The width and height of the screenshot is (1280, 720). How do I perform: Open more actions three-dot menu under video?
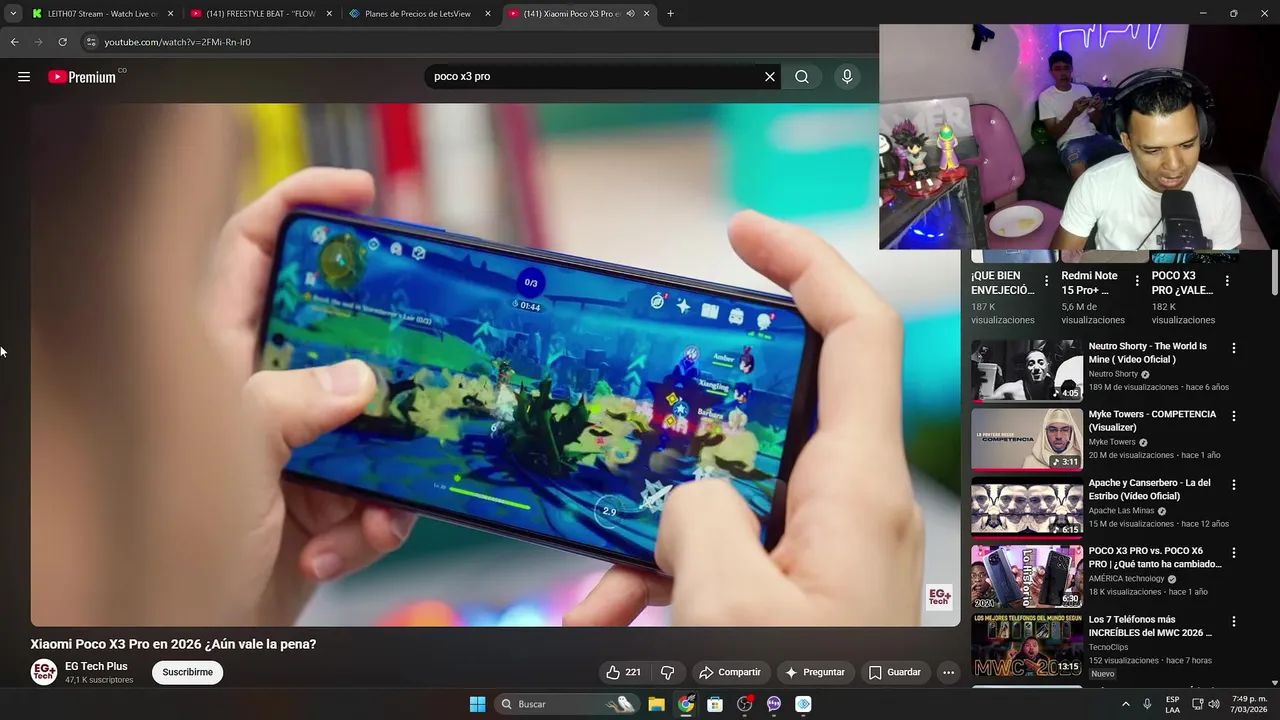pyautogui.click(x=949, y=672)
